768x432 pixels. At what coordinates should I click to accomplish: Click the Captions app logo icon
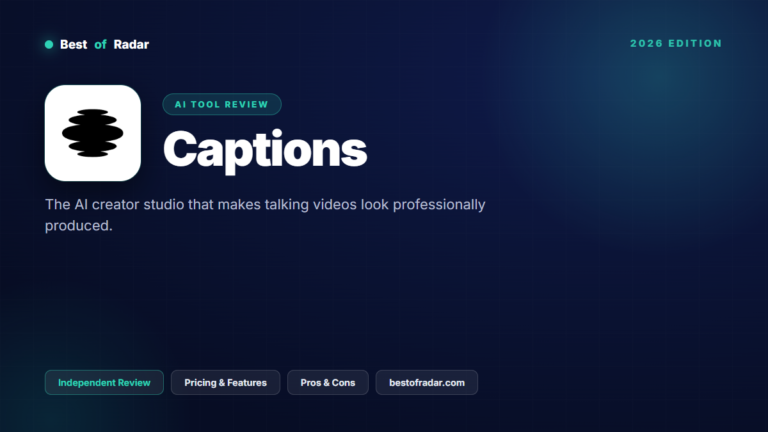click(x=93, y=133)
